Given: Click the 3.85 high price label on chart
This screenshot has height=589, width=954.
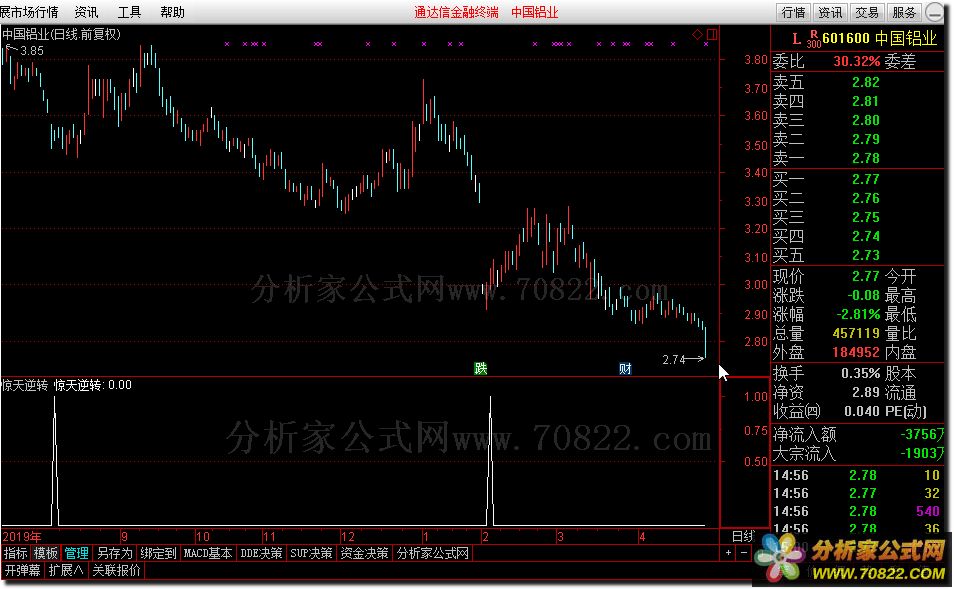Looking at the screenshot, I should click(x=32, y=51).
